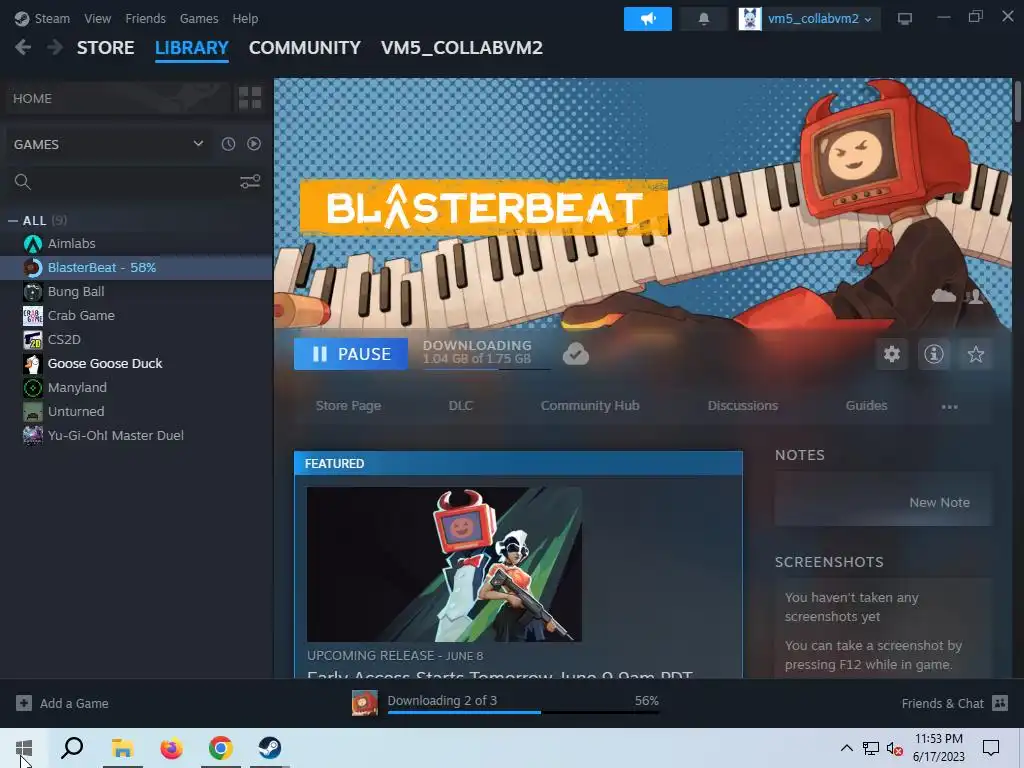Click the Yu-Gi-Oh! Master Duel icon

pos(33,436)
